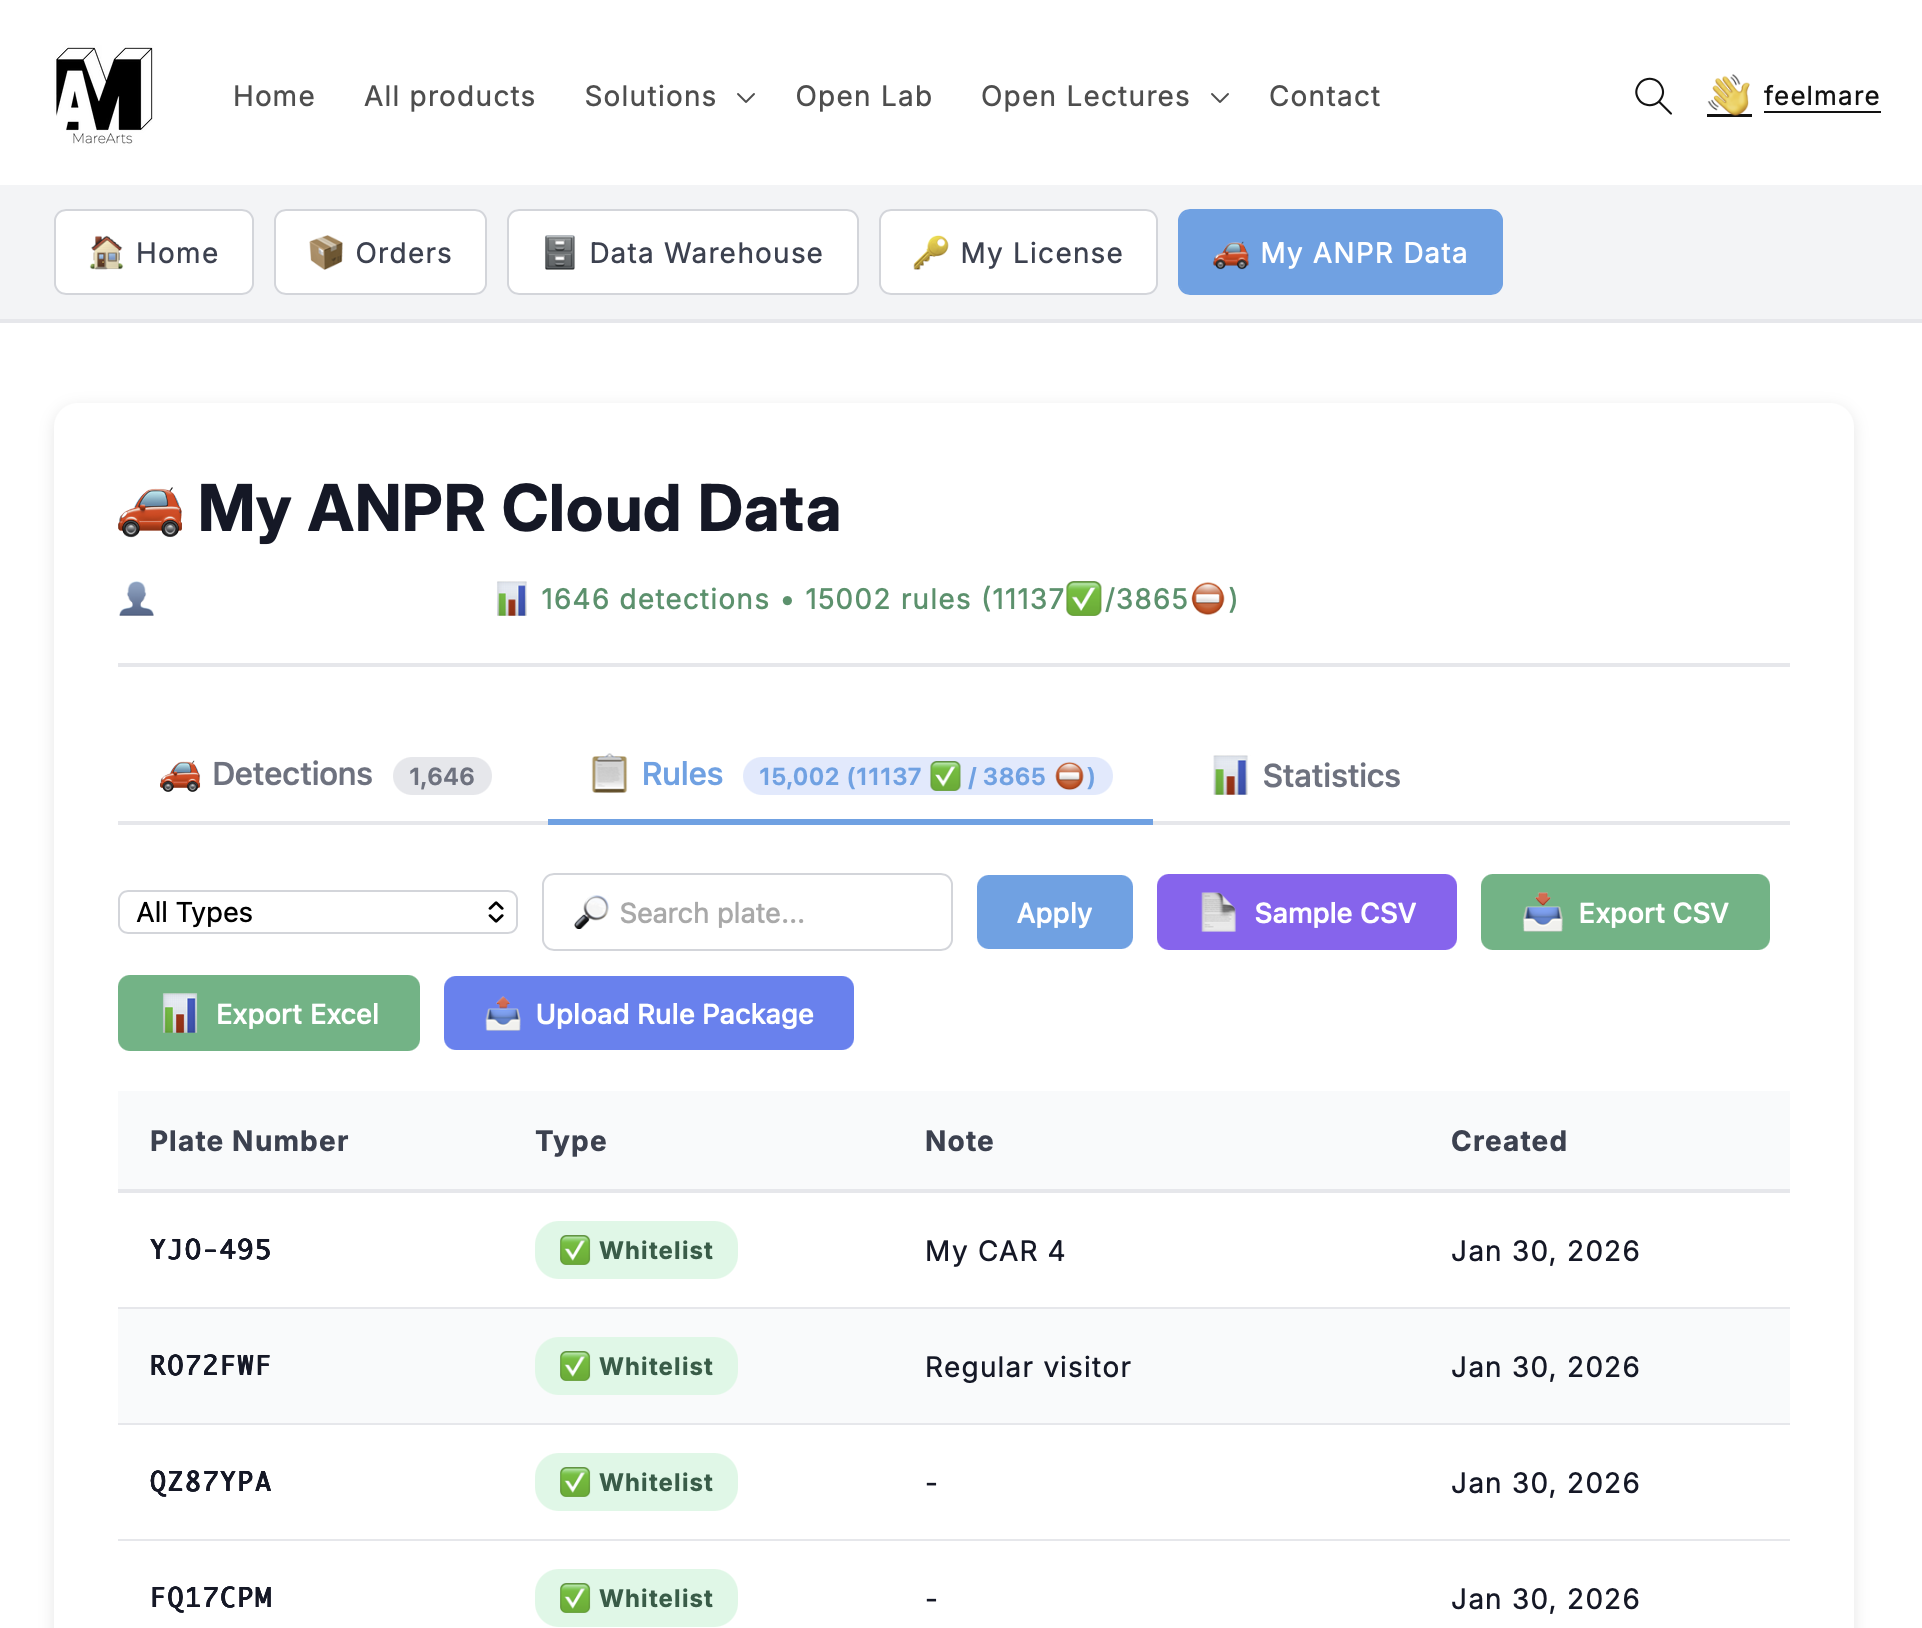This screenshot has height=1628, width=1922.
Task: Click the Whitelist badge for YJO-495
Action: (x=636, y=1250)
